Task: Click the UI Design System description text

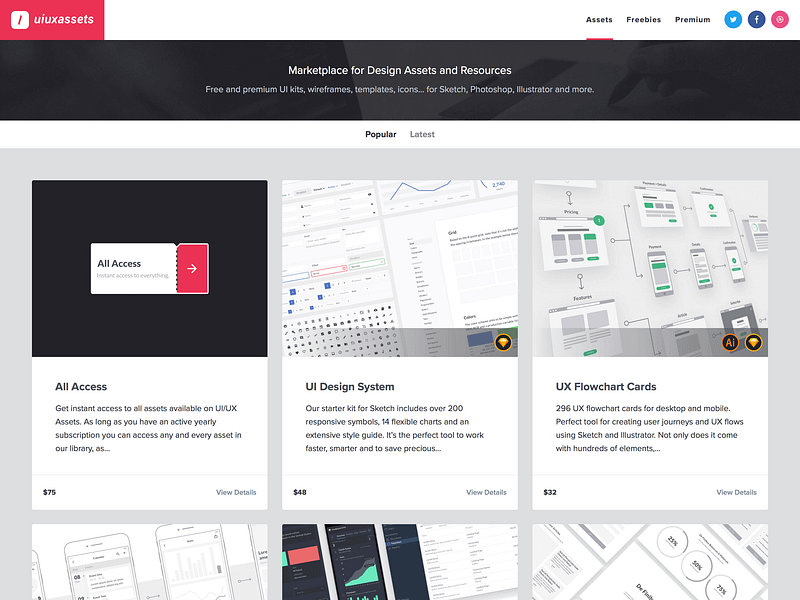Action: click(x=395, y=428)
